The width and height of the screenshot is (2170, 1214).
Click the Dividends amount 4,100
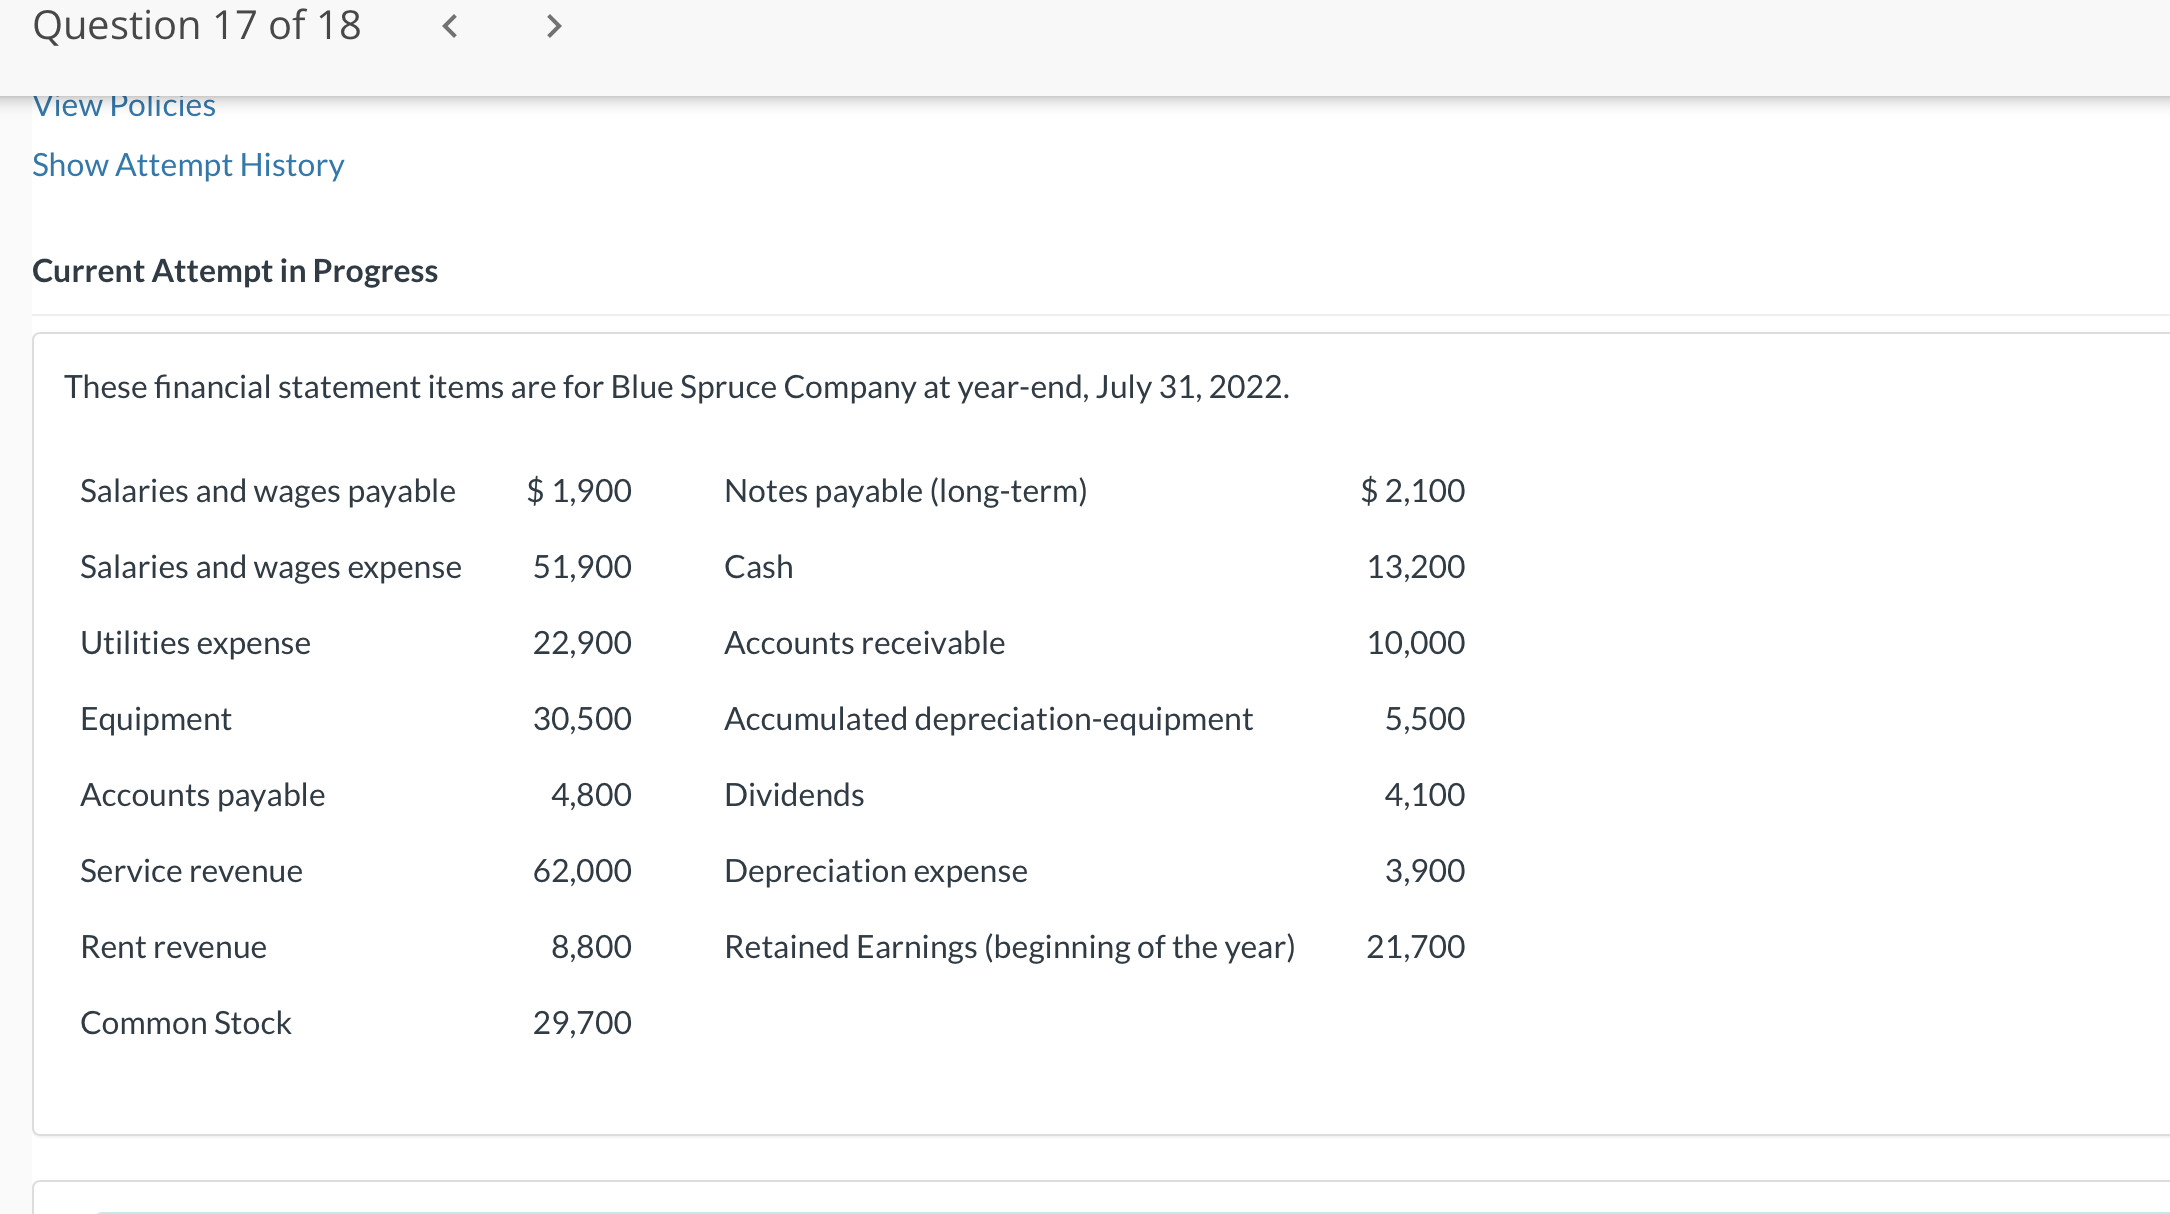point(1424,794)
